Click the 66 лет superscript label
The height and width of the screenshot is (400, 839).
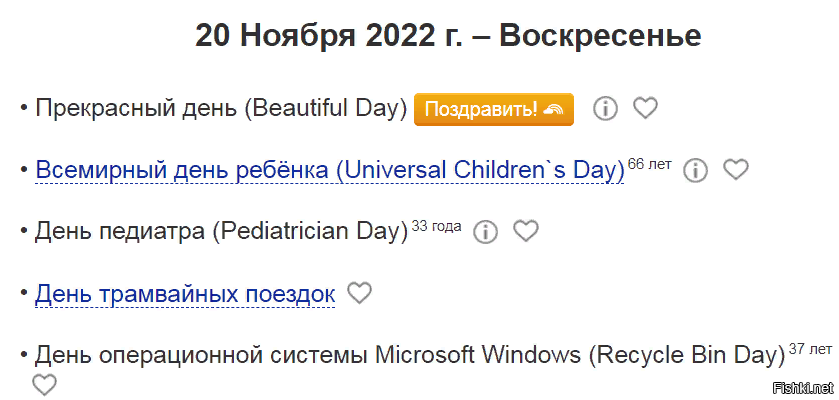(x=650, y=164)
